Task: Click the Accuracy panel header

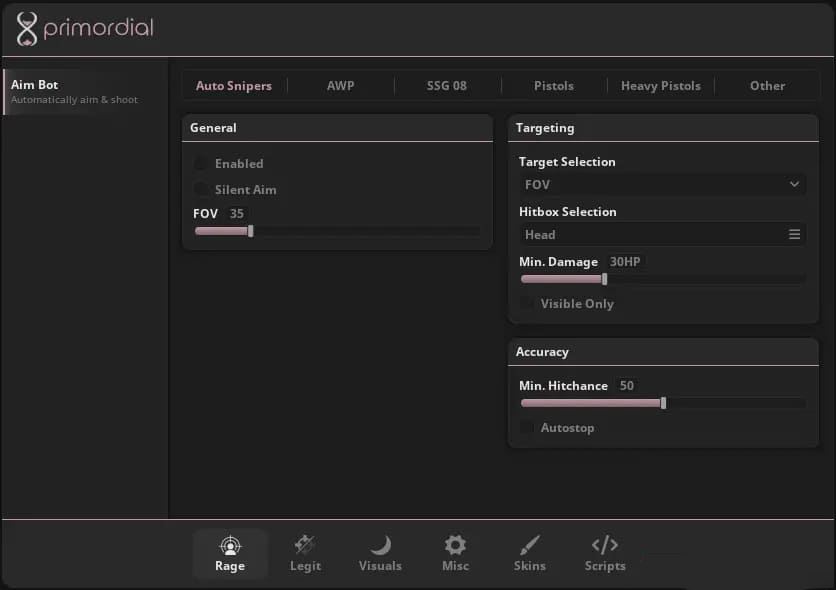Action: tap(663, 352)
